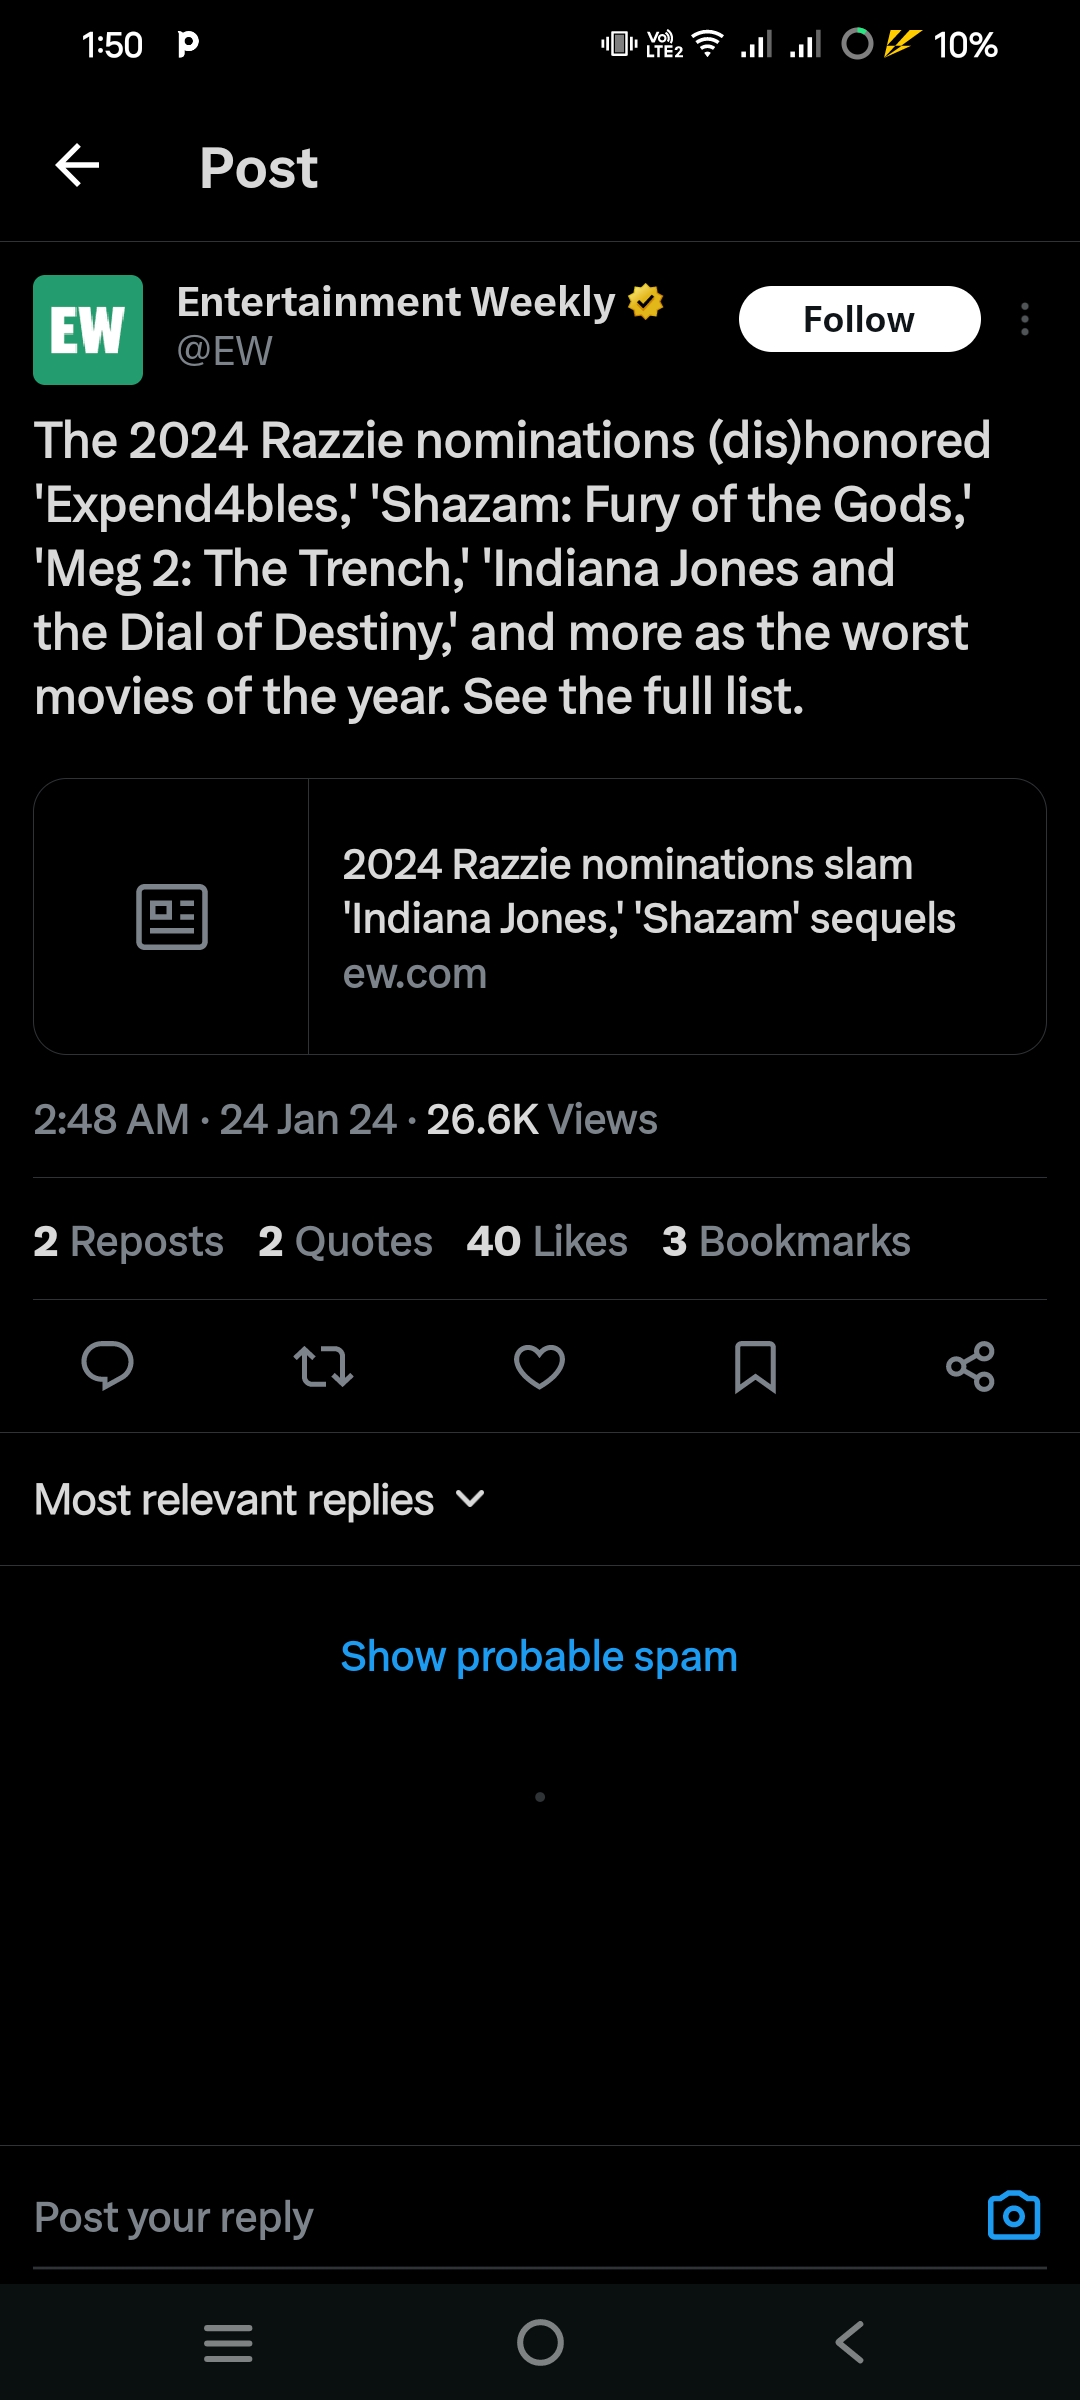Tap the repost arrows icon
Viewport: 1080px width, 2400px height.
(323, 1366)
